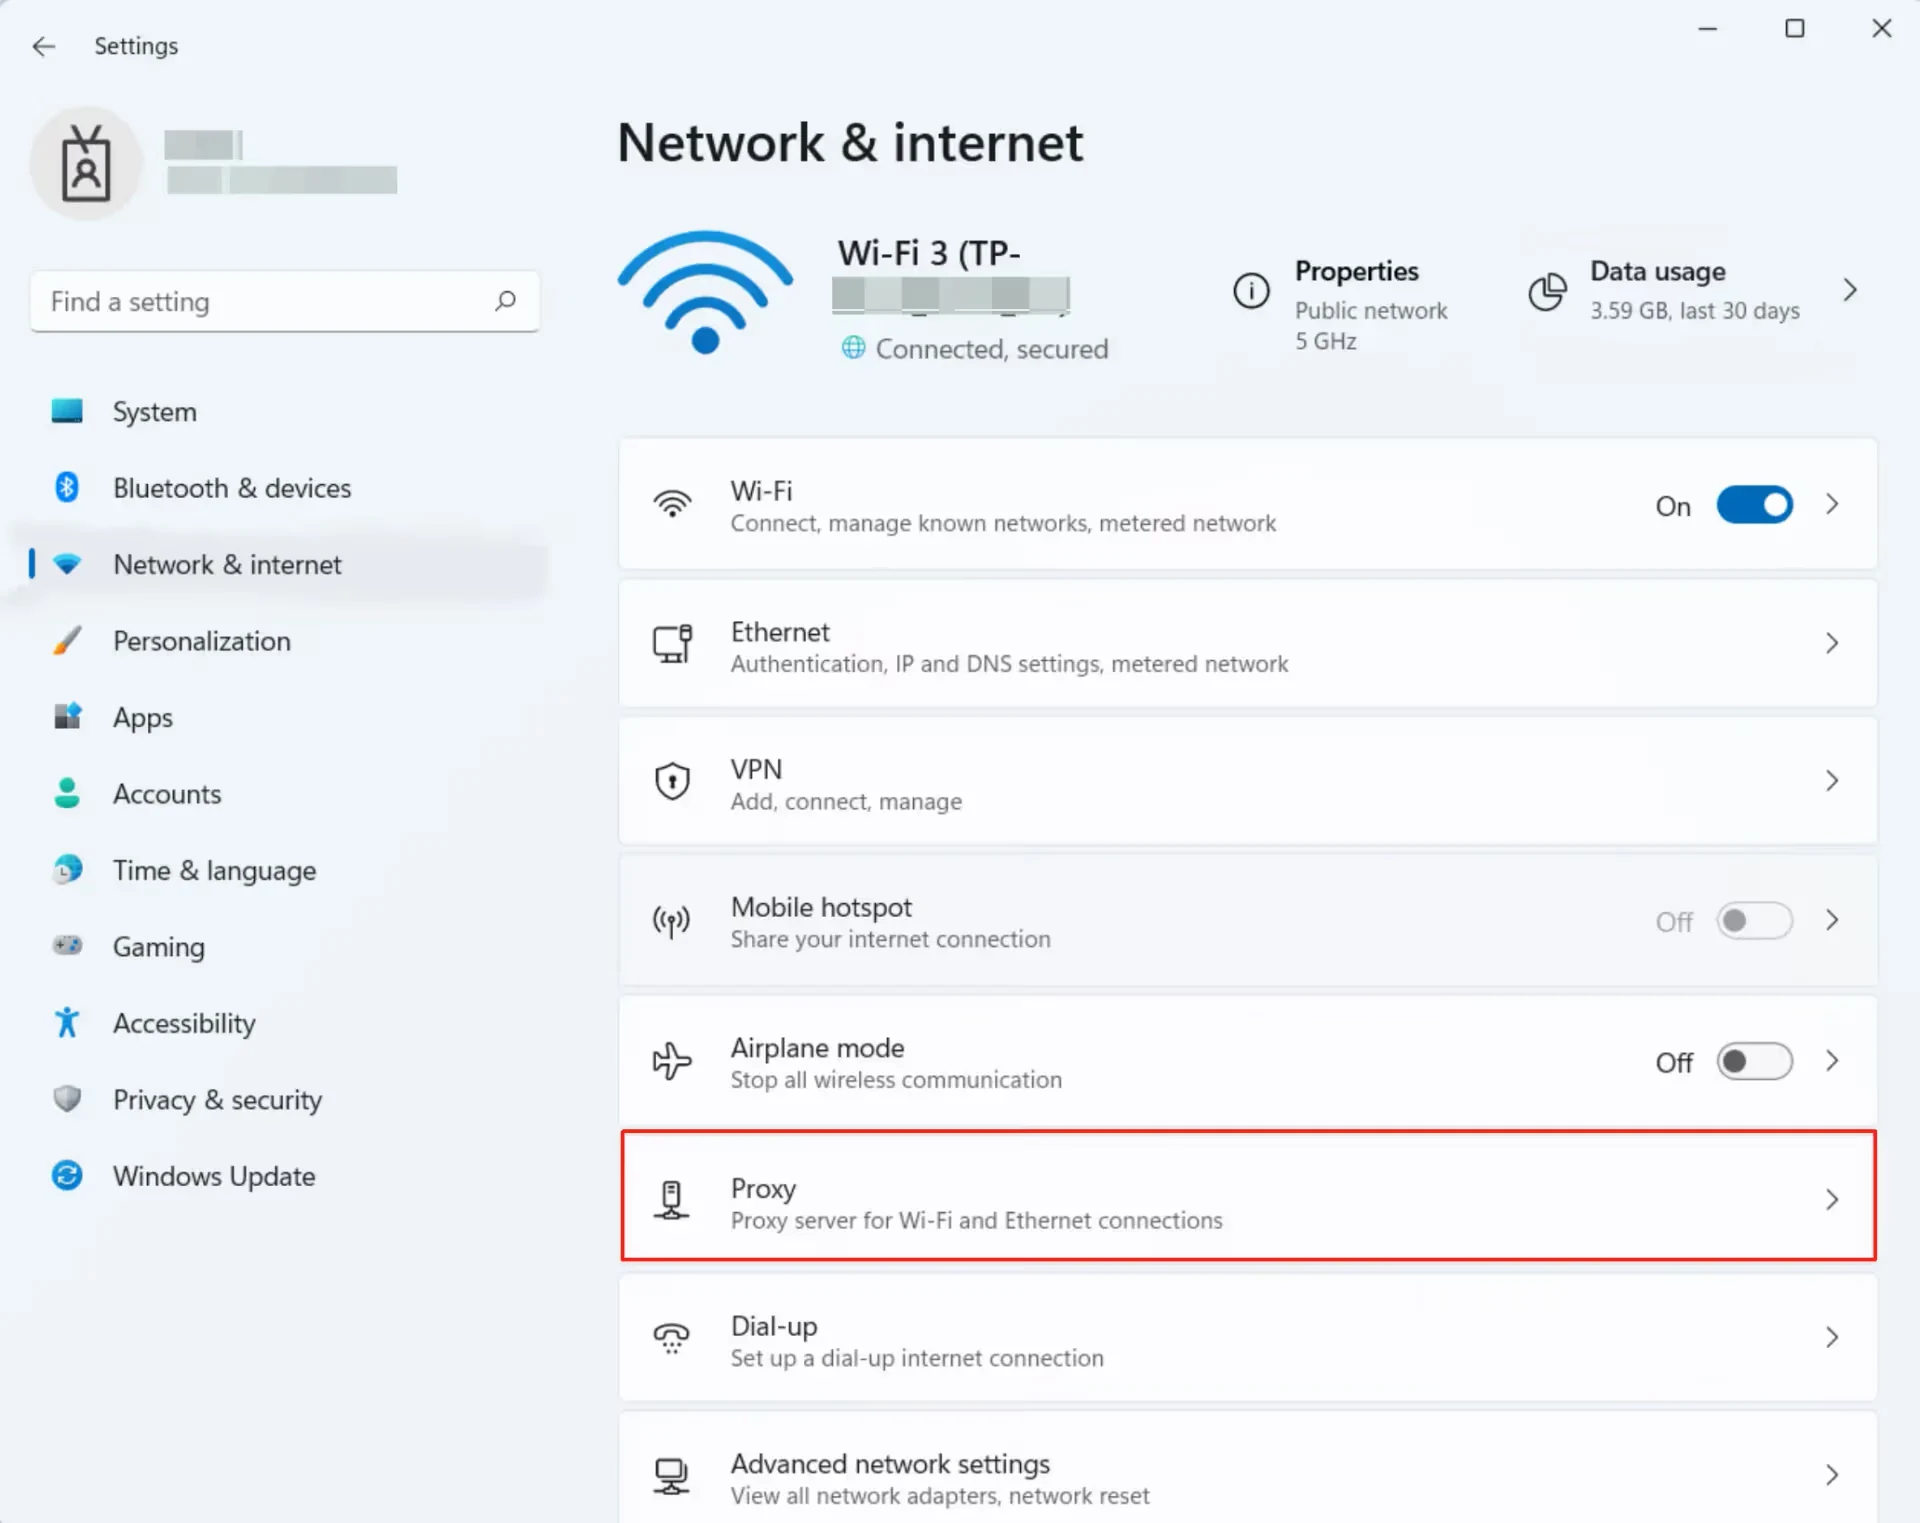1920x1523 pixels.
Task: Enable the Mobile hotspot toggle
Action: coord(1754,921)
